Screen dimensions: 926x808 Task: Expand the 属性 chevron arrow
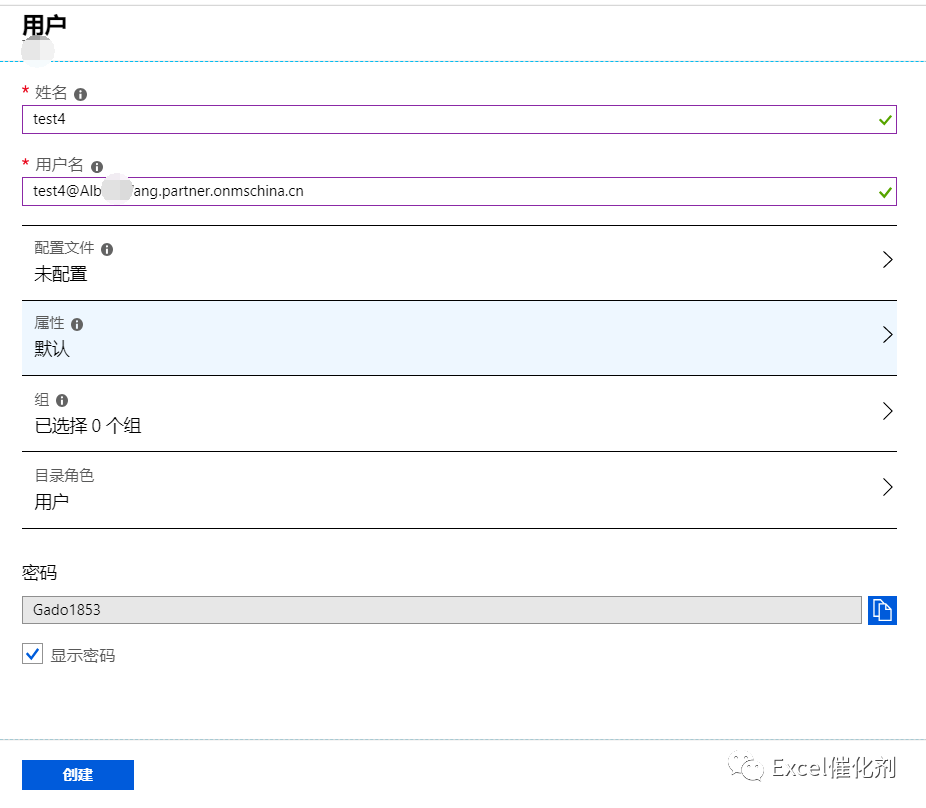click(887, 335)
